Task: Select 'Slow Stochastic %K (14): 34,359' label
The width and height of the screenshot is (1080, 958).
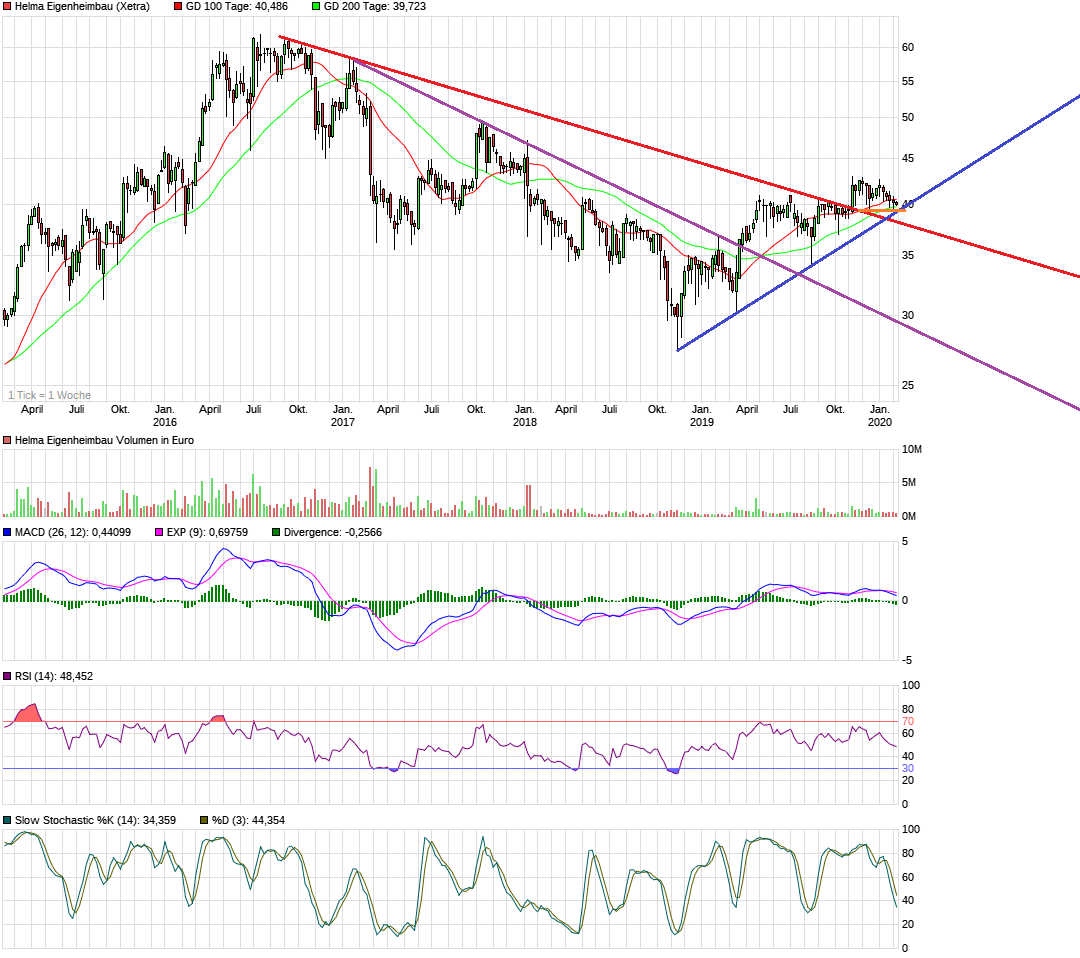Action: tap(95, 820)
